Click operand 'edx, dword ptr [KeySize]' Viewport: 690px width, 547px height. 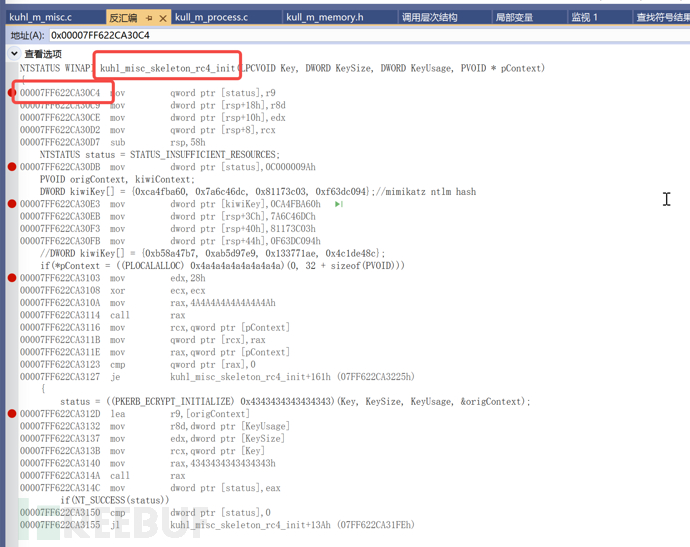point(228,438)
